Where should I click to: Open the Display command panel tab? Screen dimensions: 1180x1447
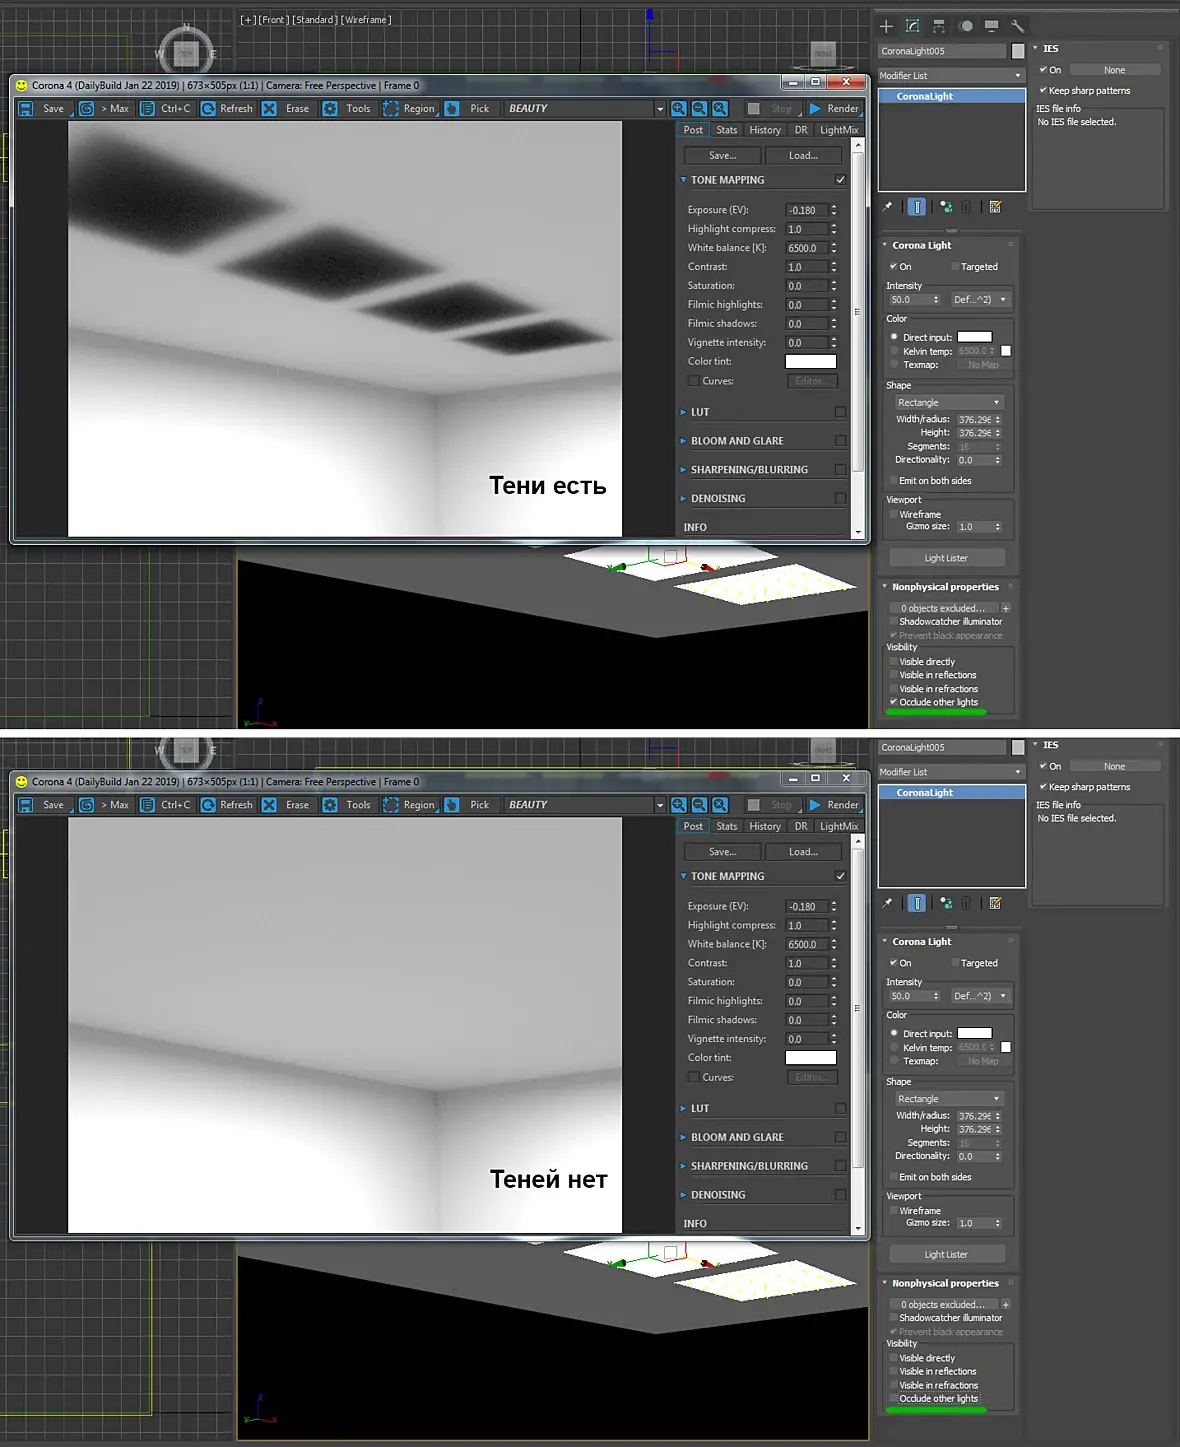(x=991, y=26)
